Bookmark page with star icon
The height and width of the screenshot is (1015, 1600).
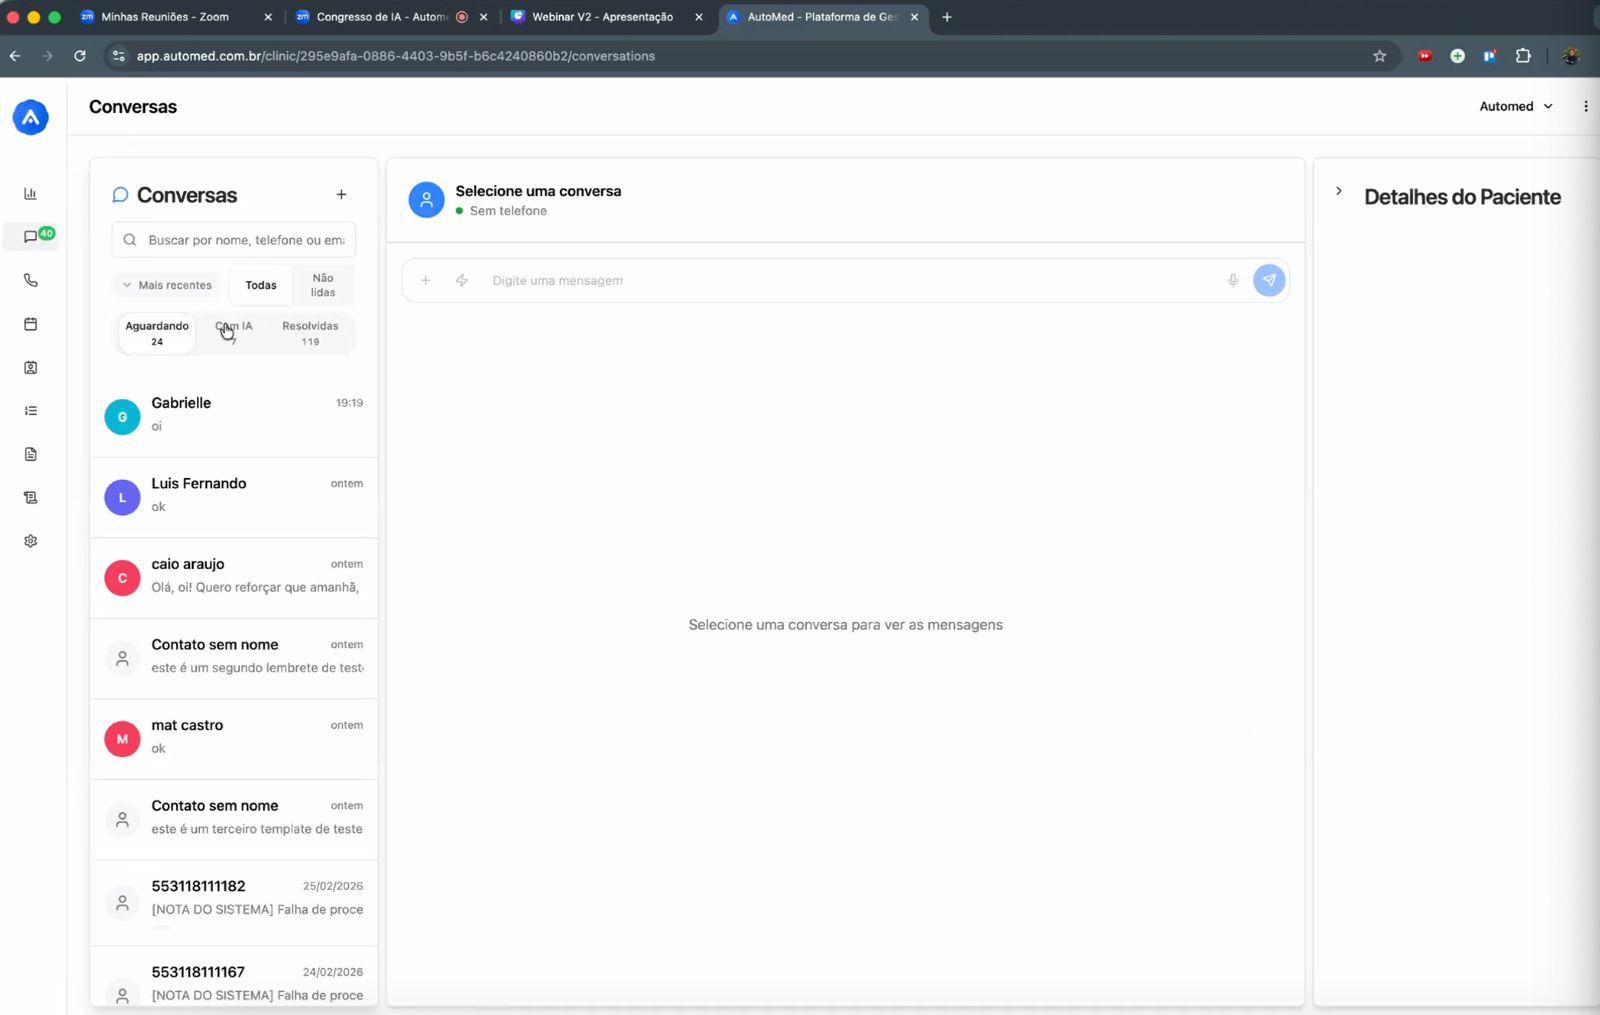pos(1379,56)
